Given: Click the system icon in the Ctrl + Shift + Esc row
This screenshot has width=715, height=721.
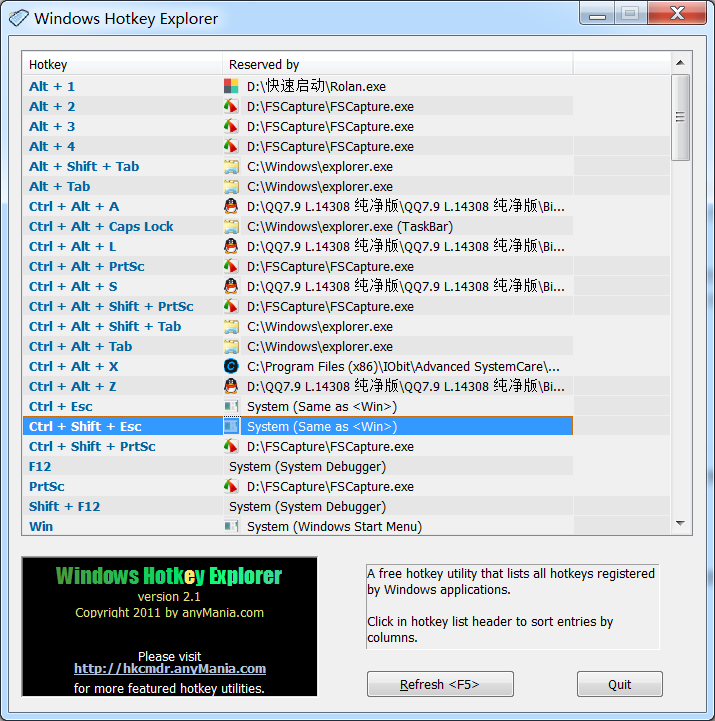Looking at the screenshot, I should pyautogui.click(x=231, y=426).
